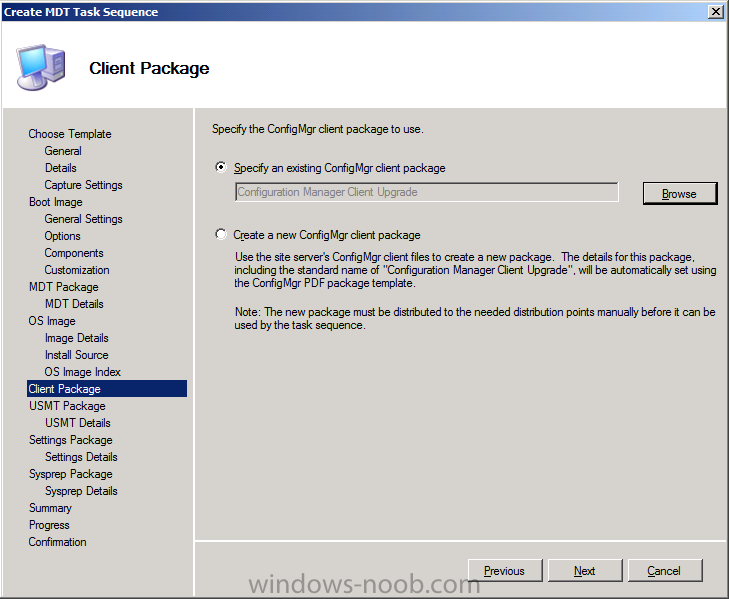Select the OS Image step
Viewport: 729px width, 599px height.
click(52, 321)
